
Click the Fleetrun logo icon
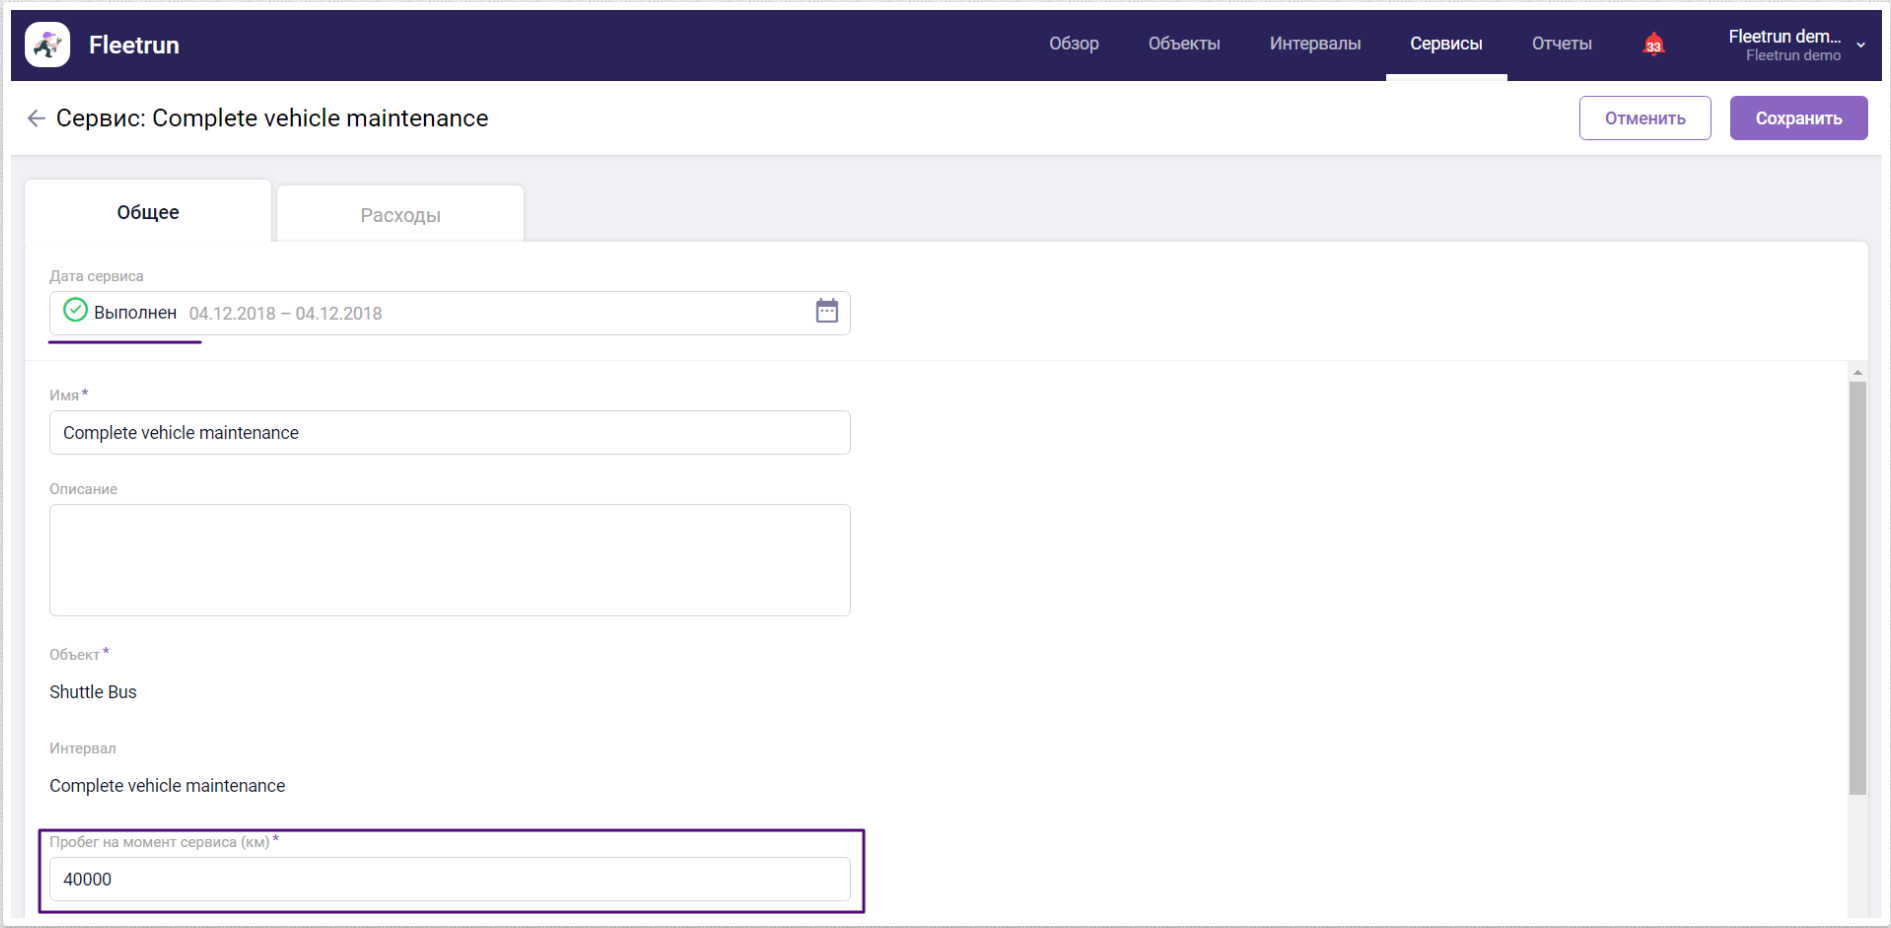pos(47,45)
